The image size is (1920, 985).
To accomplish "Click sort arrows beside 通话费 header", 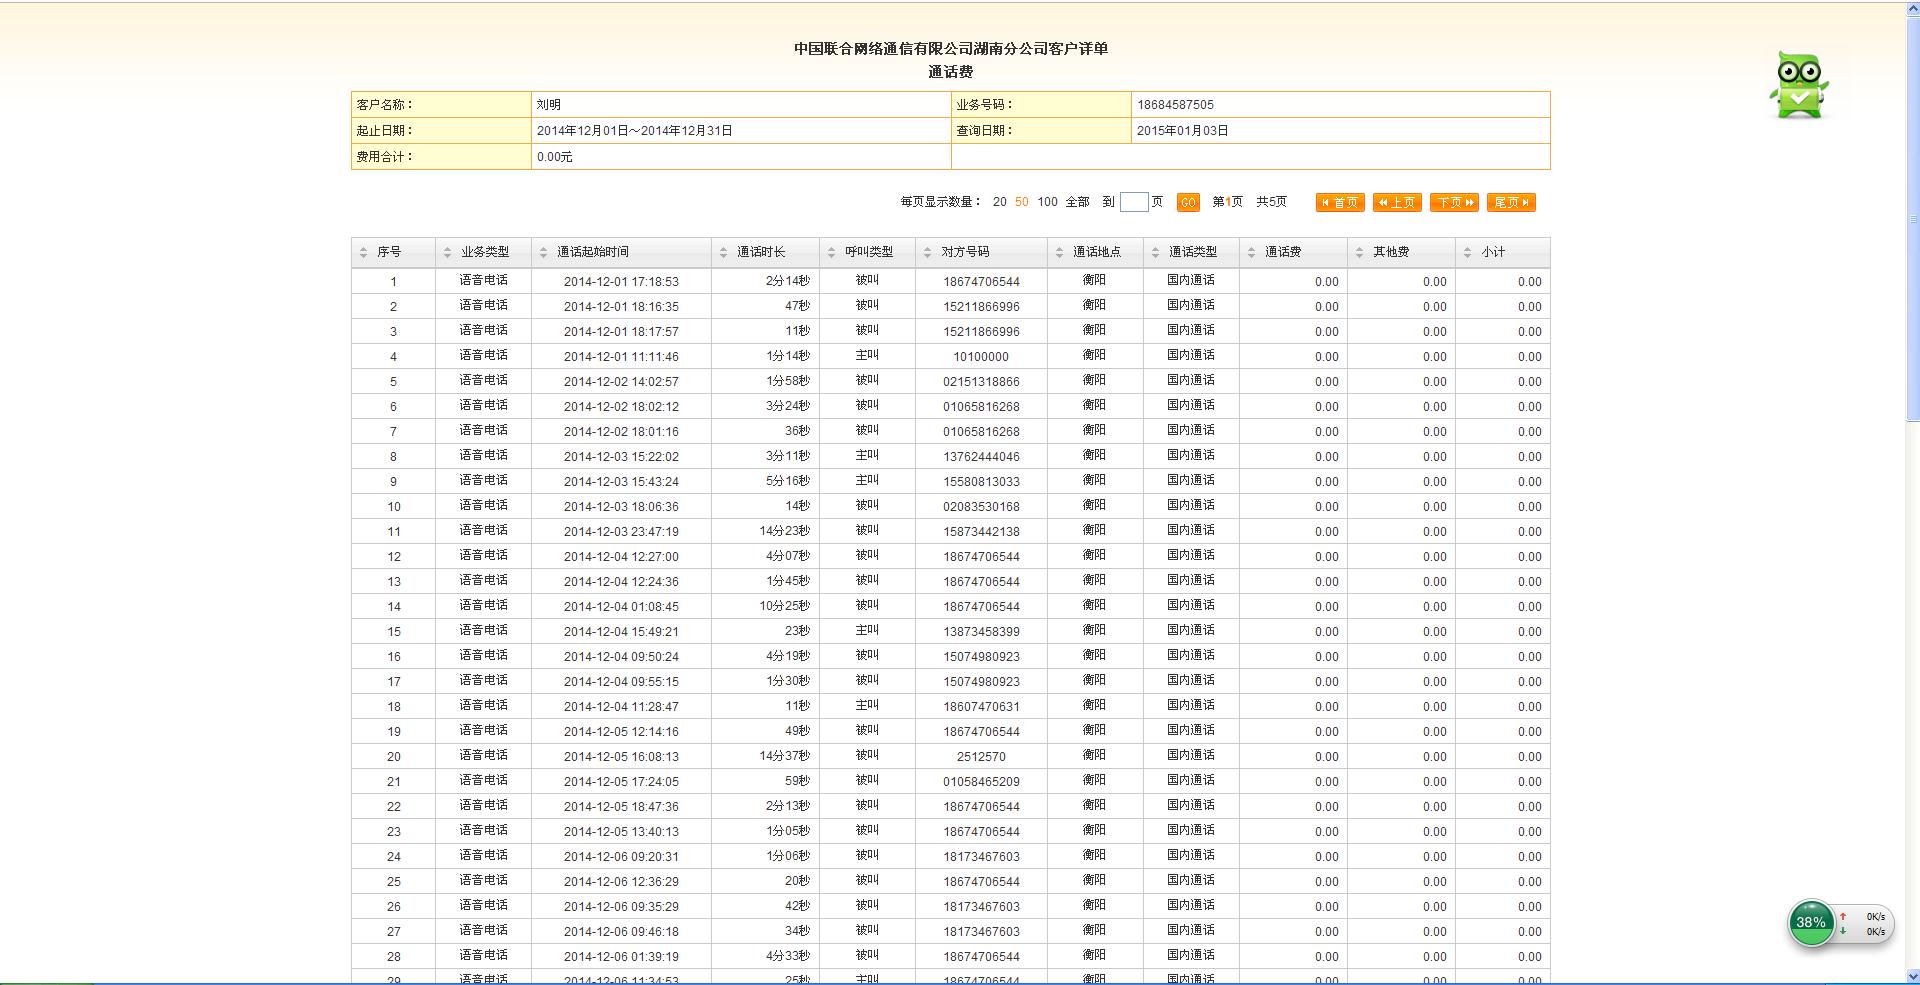I will (1251, 253).
